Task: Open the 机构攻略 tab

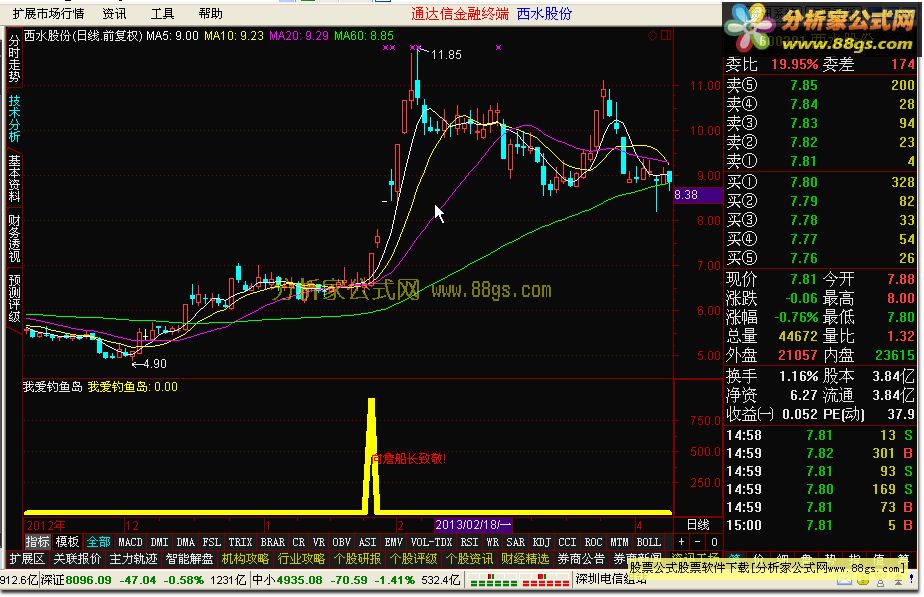Action: coord(245,559)
